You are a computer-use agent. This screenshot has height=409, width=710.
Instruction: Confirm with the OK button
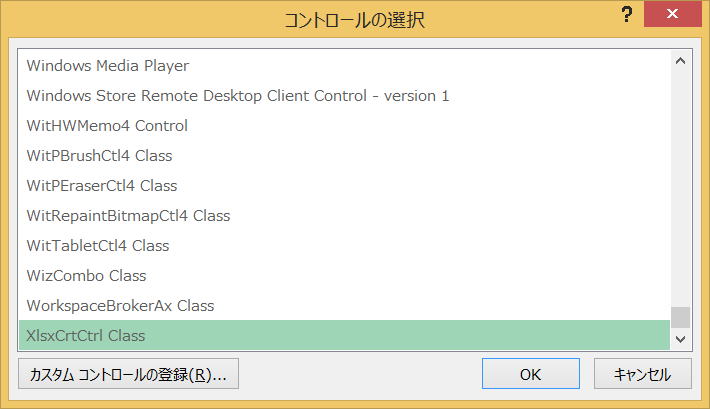click(x=531, y=374)
